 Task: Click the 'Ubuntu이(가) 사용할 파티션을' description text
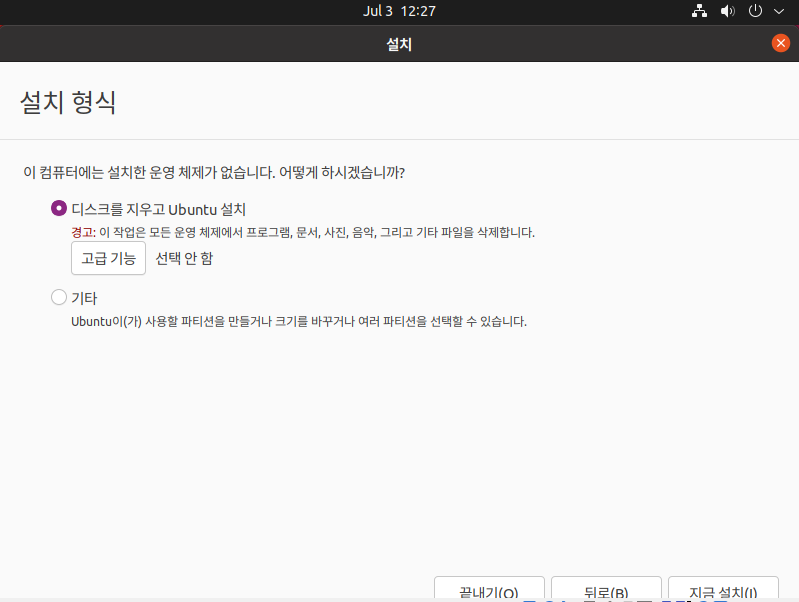pyautogui.click(x=299, y=322)
